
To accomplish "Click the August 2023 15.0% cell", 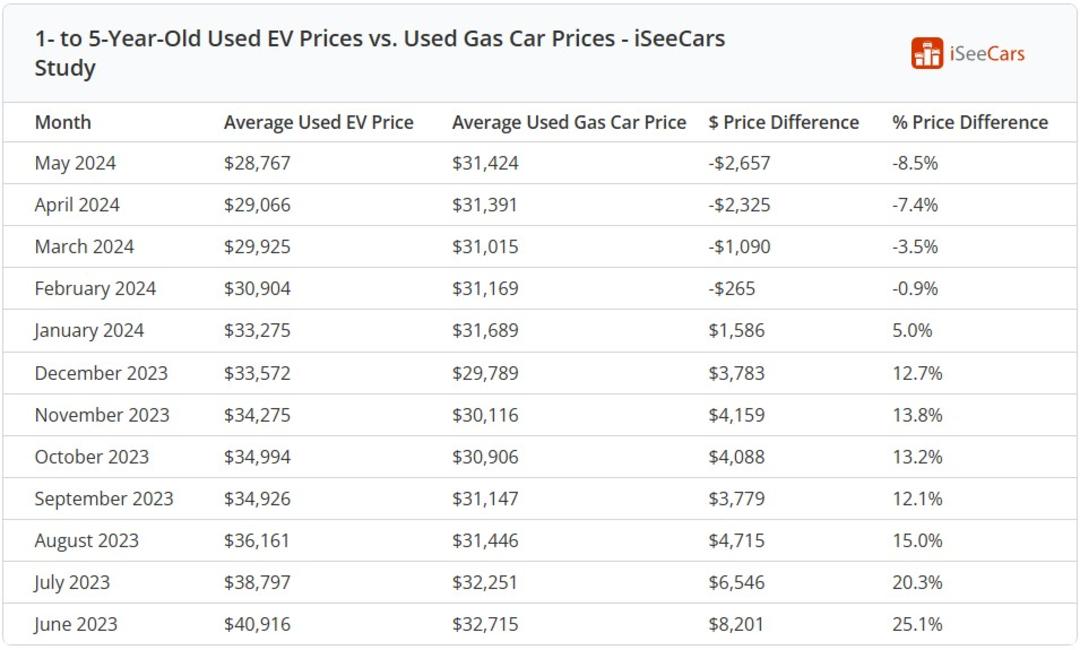I will [x=917, y=541].
